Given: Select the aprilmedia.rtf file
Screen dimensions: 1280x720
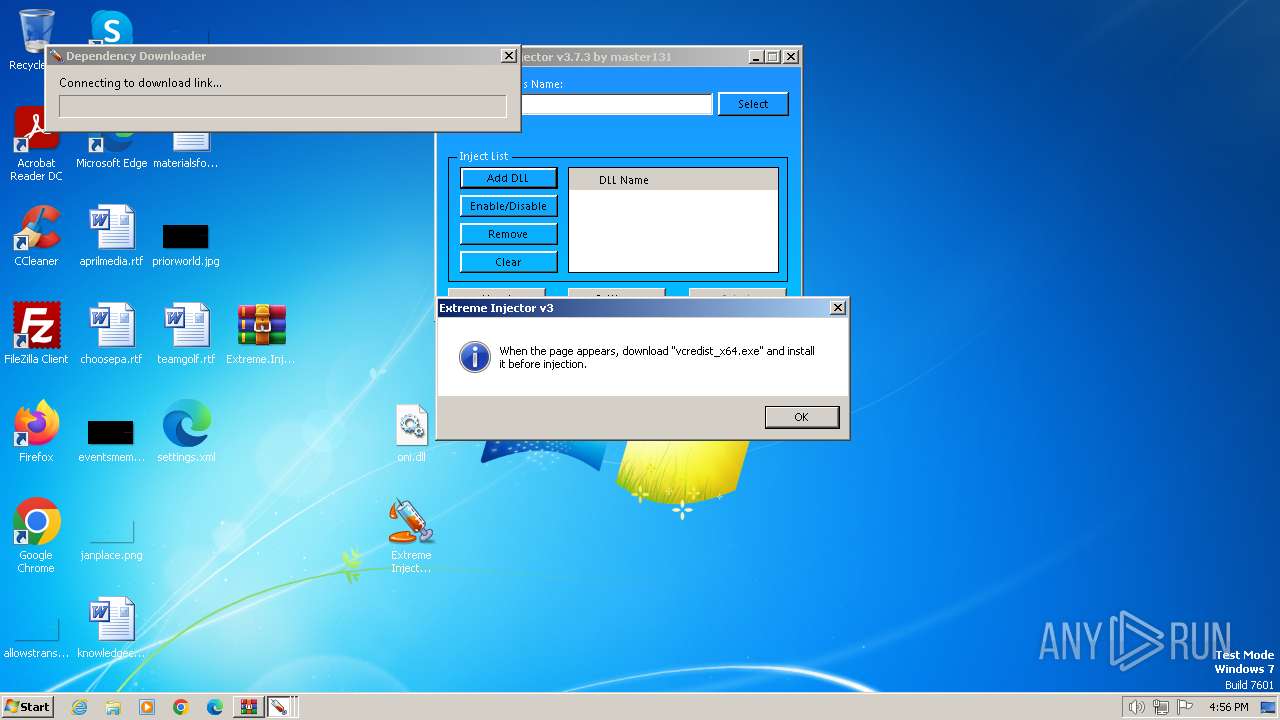Looking at the screenshot, I should (x=111, y=237).
